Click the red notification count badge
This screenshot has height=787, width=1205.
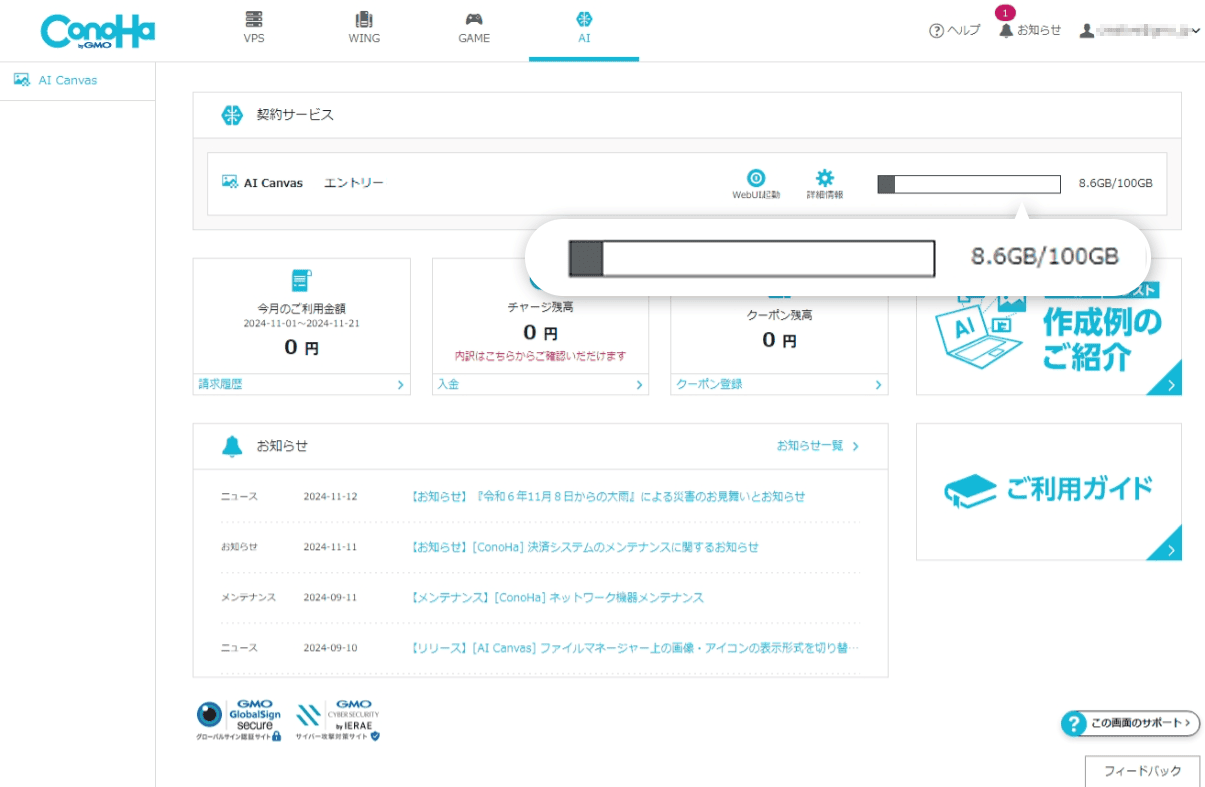(x=1005, y=13)
